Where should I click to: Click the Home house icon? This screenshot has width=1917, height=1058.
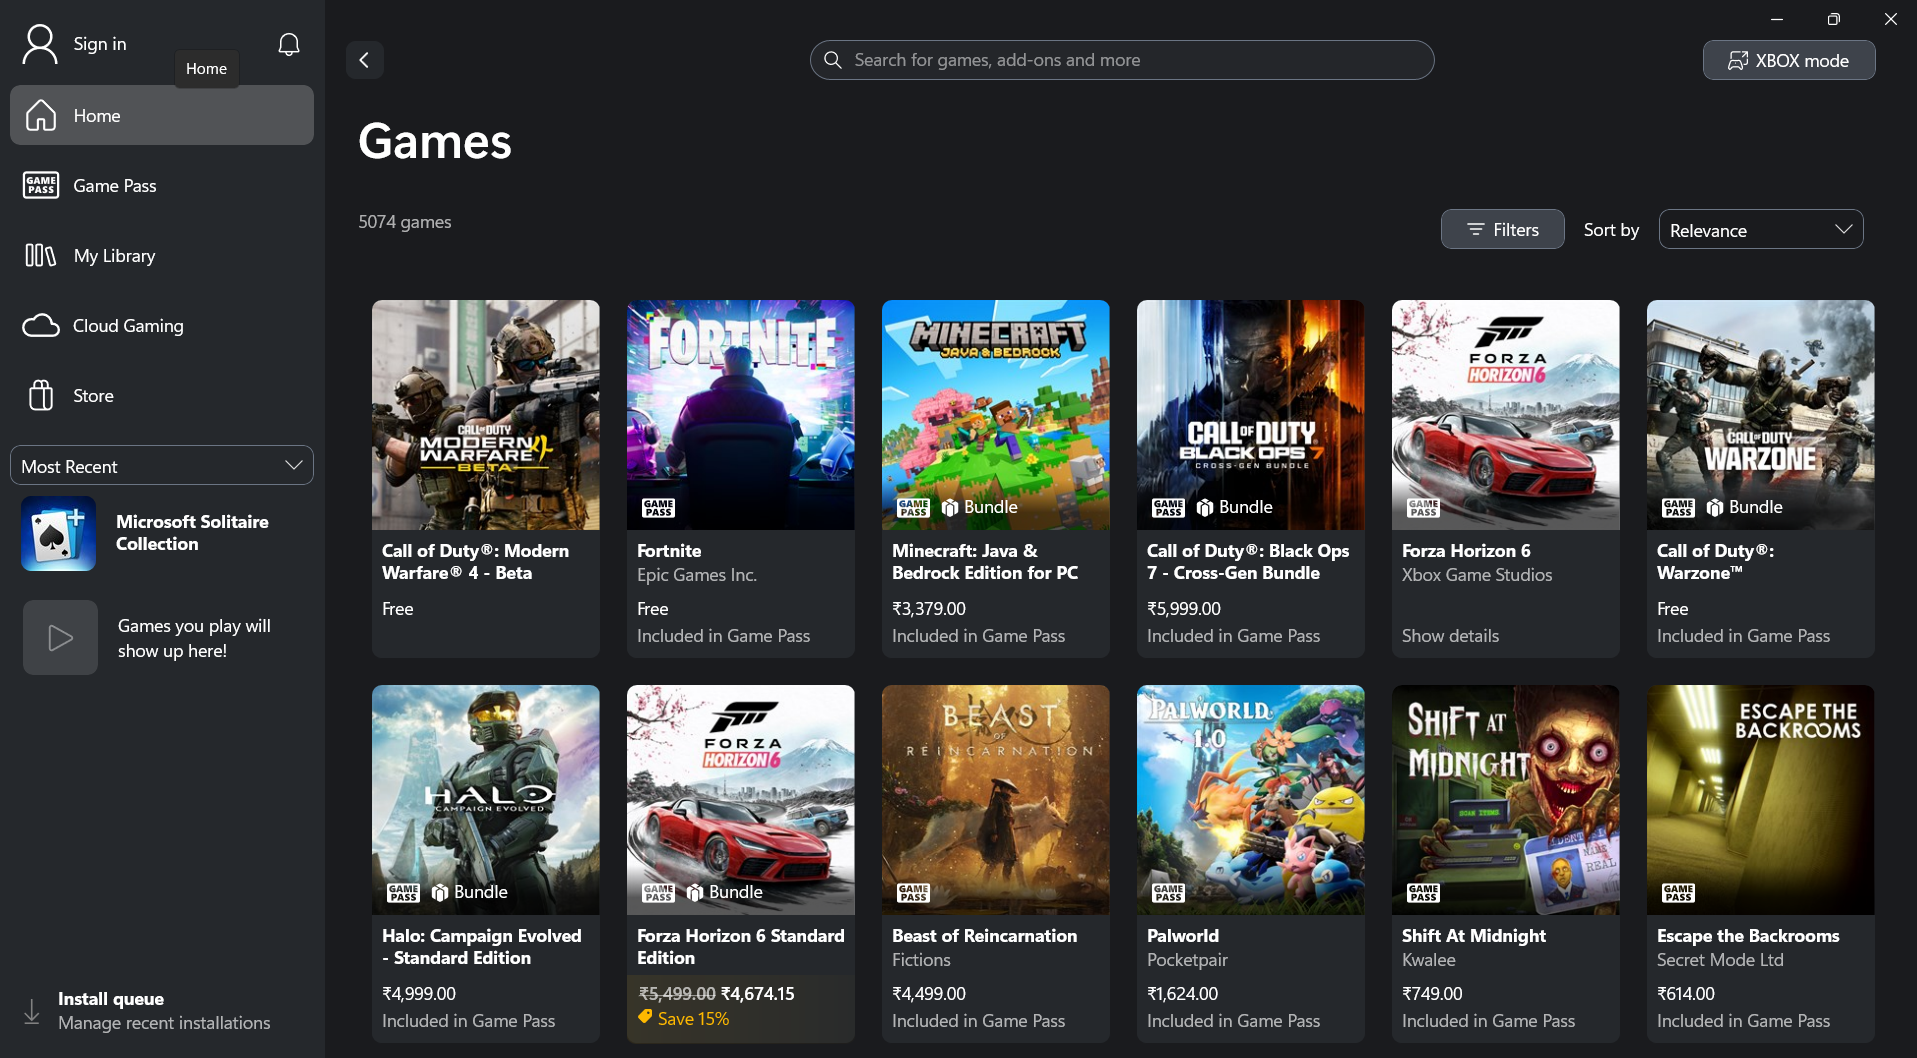pos(41,115)
